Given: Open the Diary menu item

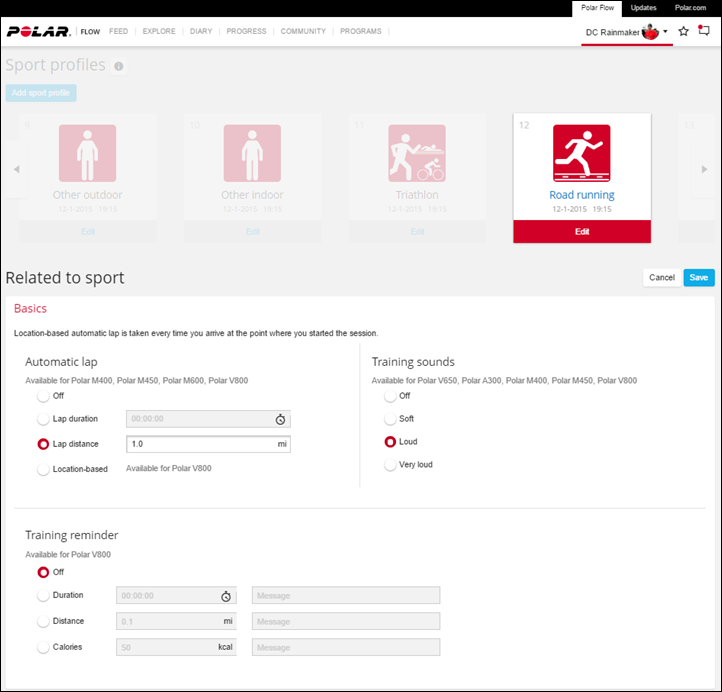Looking at the screenshot, I should point(200,32).
